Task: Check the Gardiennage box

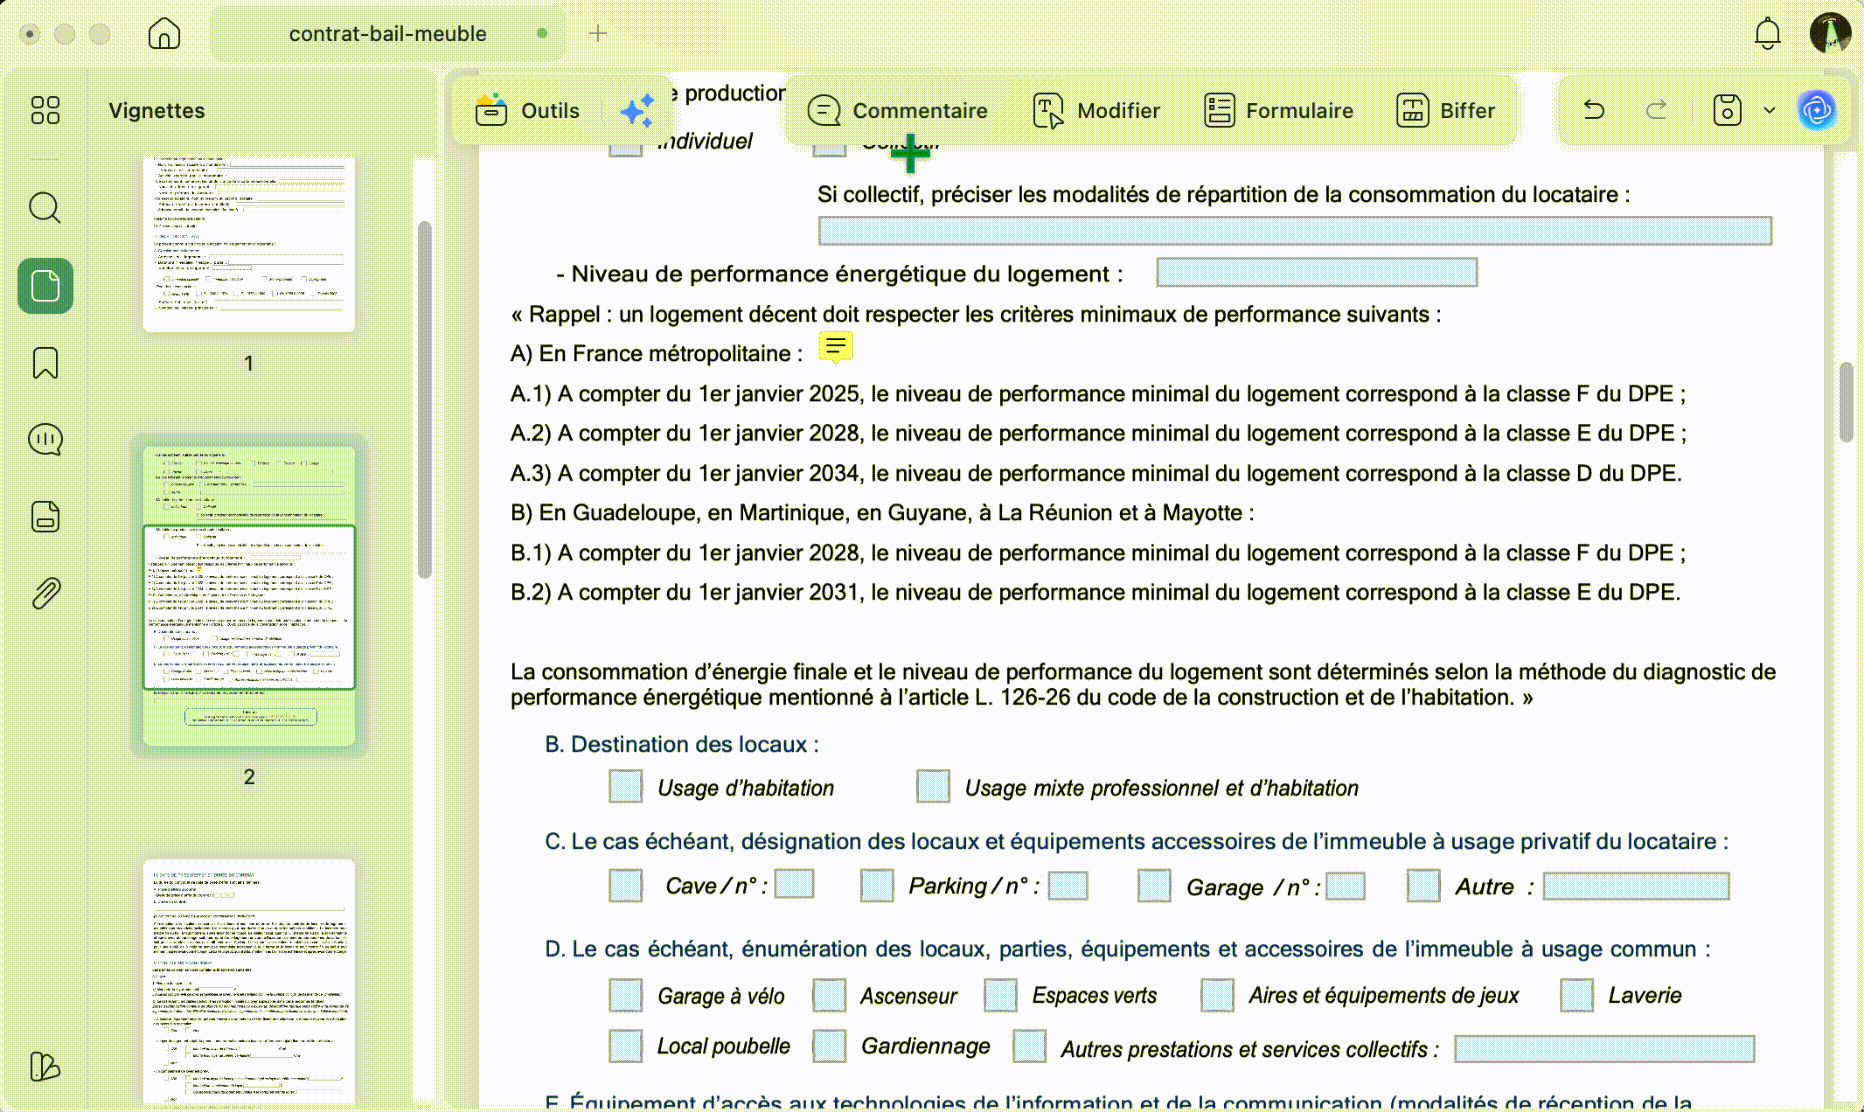Action: (829, 1046)
